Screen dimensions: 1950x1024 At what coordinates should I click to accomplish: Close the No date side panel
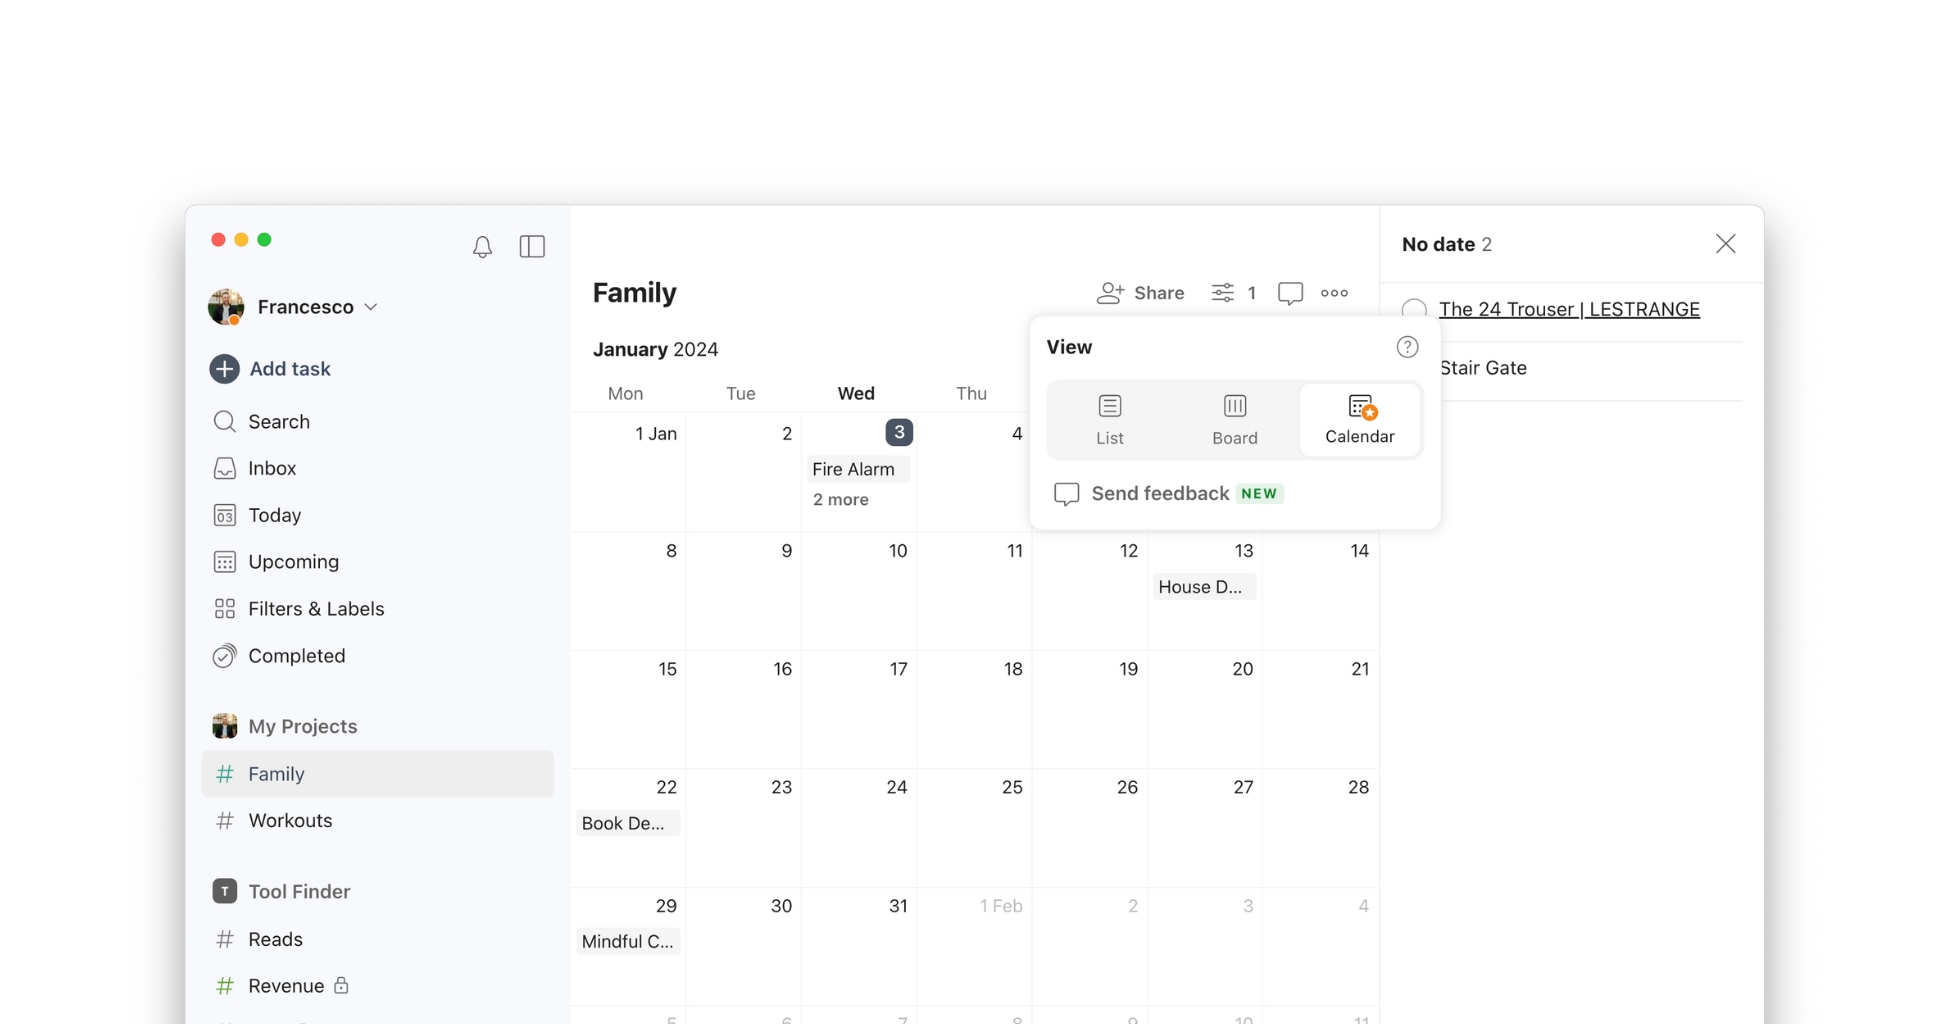click(x=1725, y=243)
